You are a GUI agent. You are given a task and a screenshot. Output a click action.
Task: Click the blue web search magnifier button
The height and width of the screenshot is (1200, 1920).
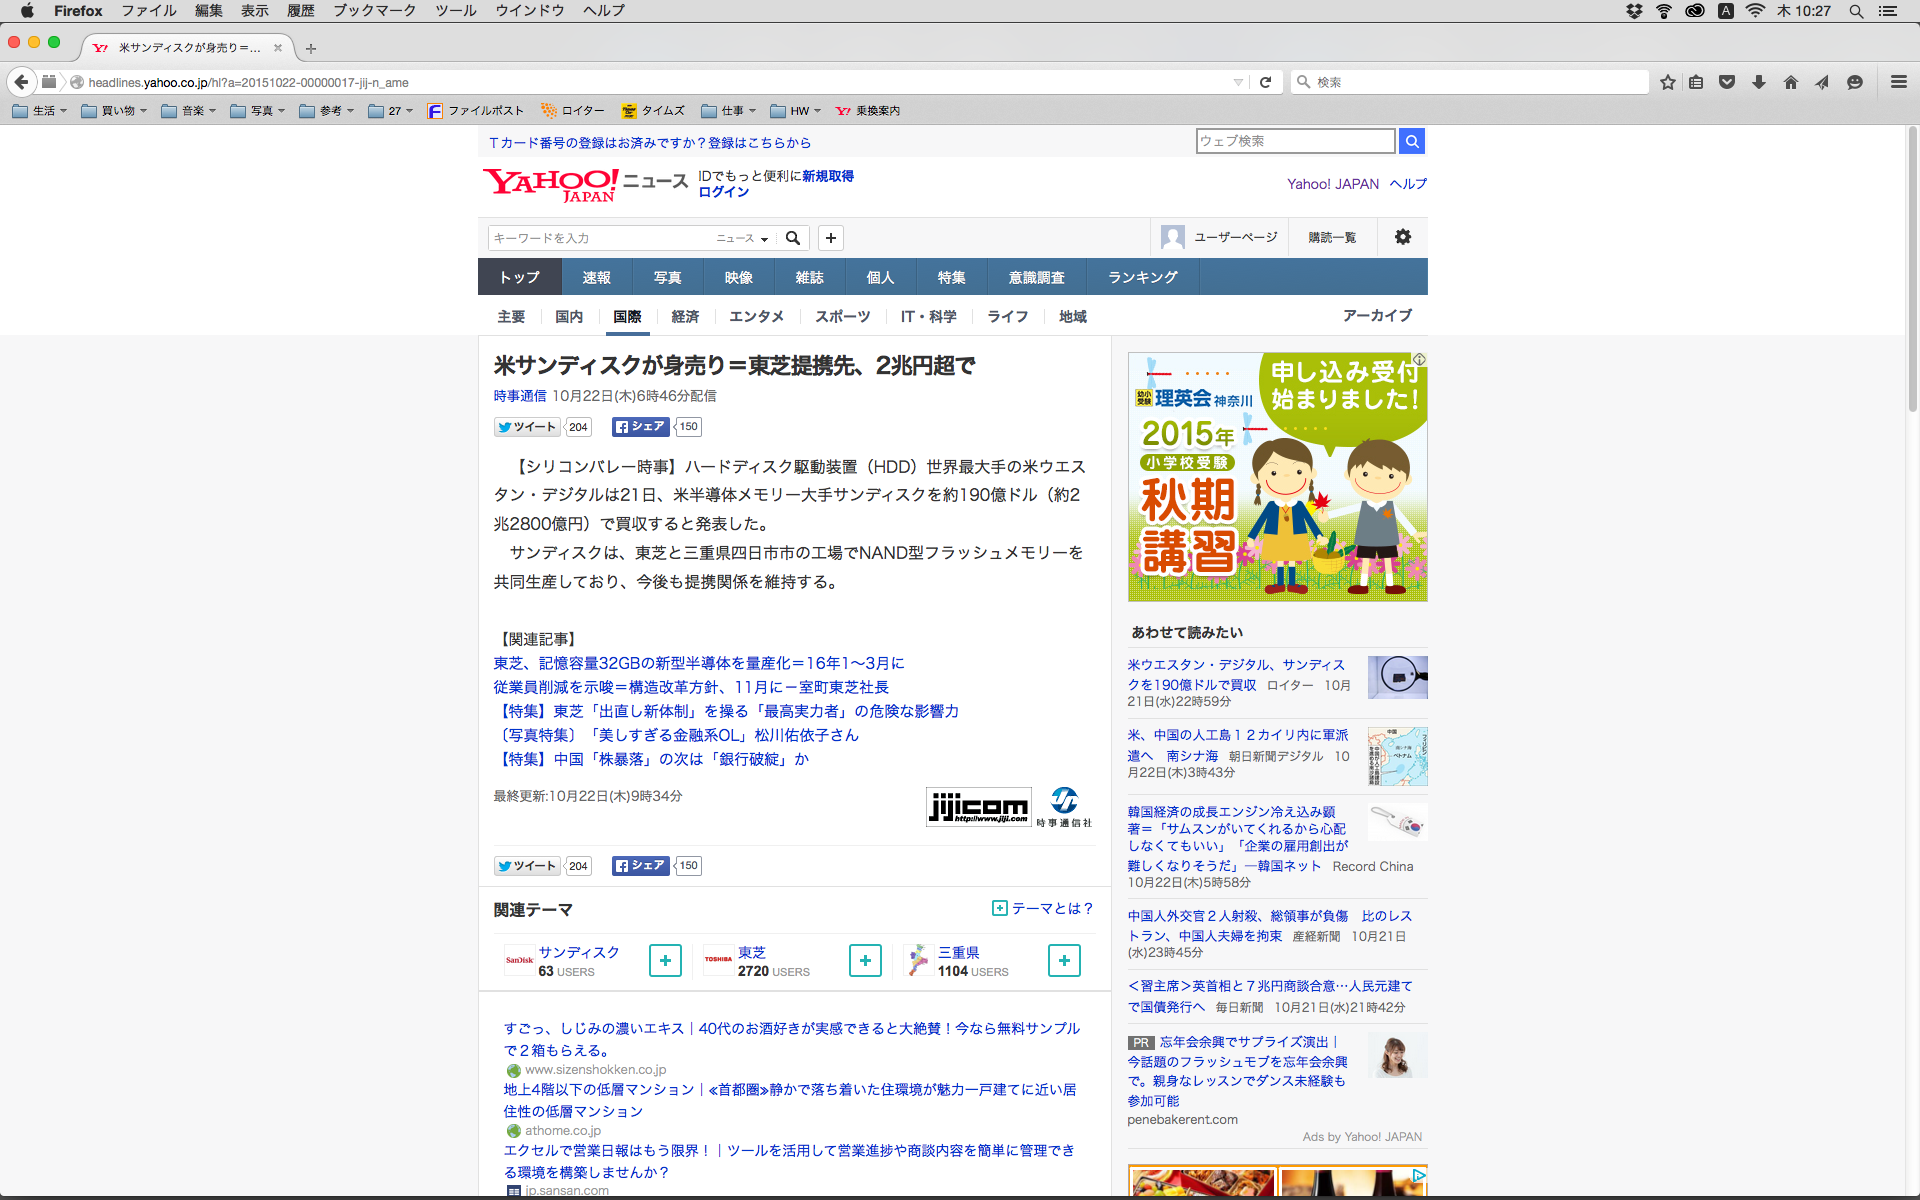(x=1411, y=141)
